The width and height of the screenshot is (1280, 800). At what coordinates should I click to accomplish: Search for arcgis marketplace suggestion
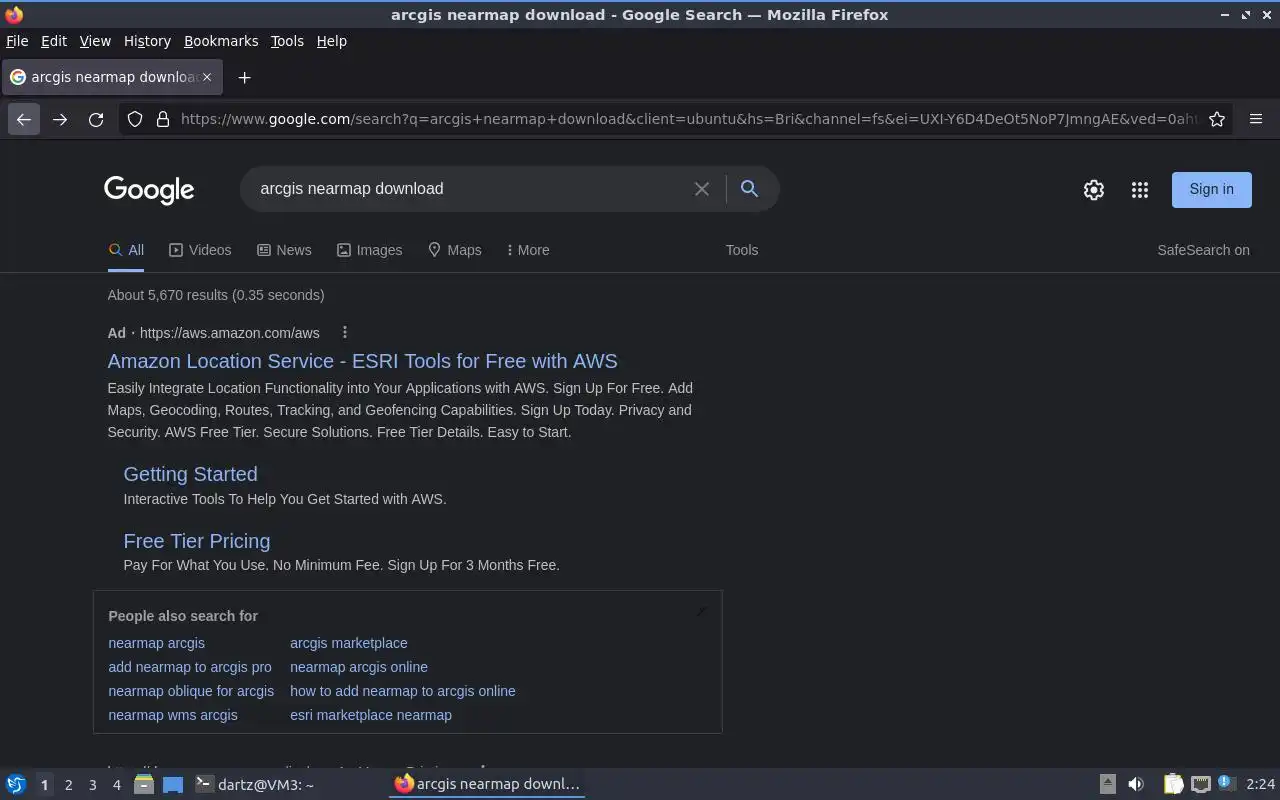pos(349,643)
